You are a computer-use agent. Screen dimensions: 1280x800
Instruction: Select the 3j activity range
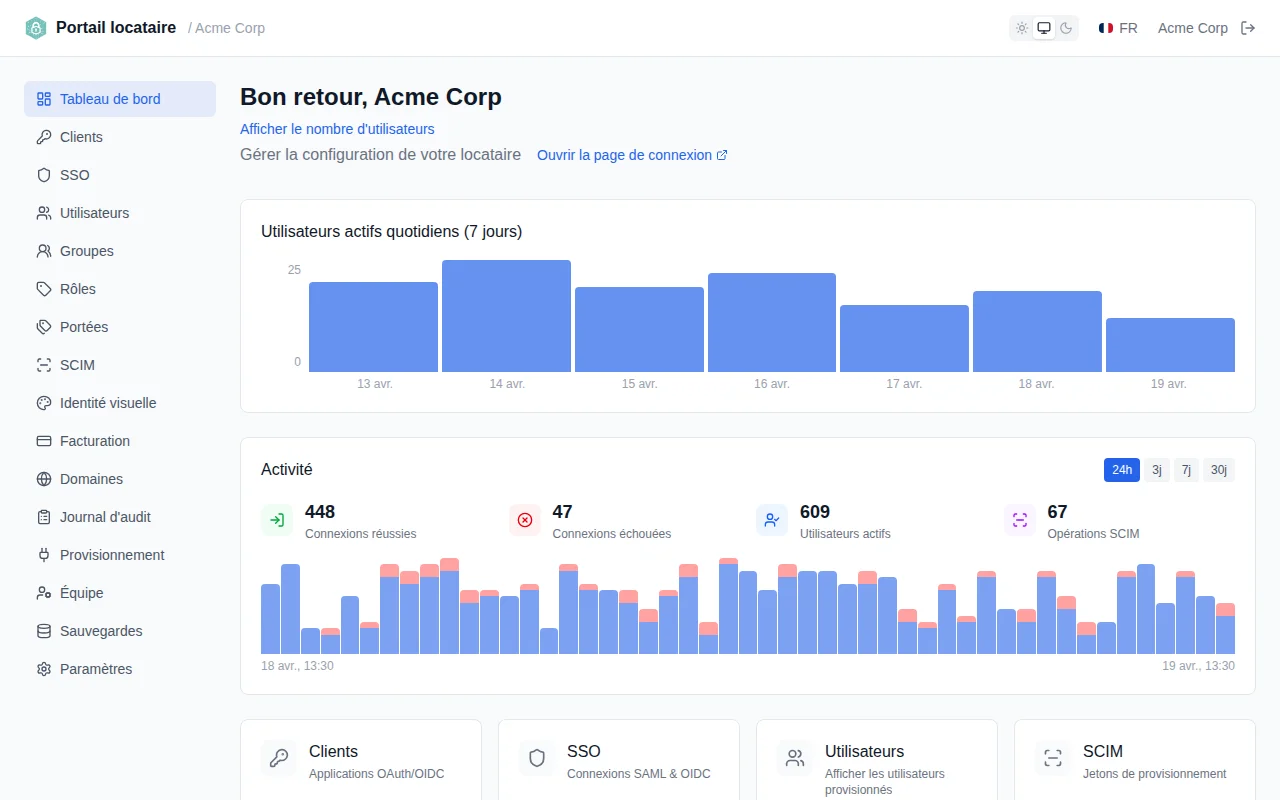pos(1157,470)
